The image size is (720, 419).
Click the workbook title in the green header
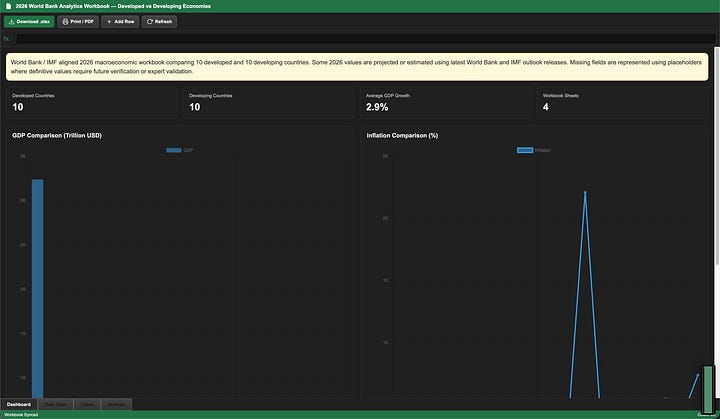(113, 6)
